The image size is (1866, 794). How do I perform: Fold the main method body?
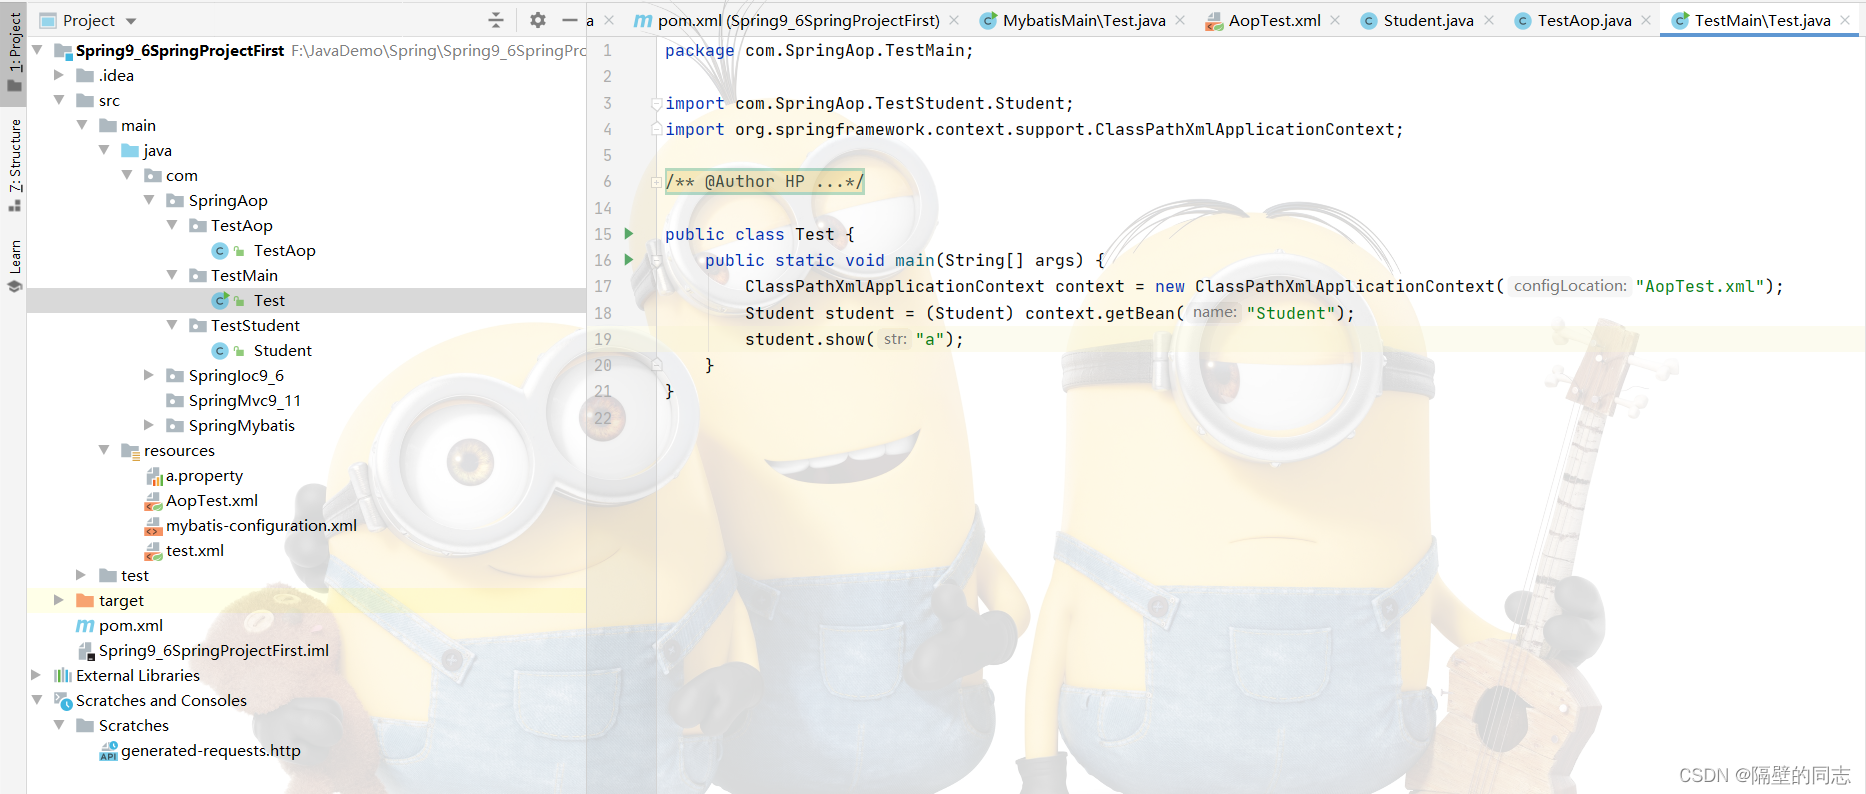[657, 260]
